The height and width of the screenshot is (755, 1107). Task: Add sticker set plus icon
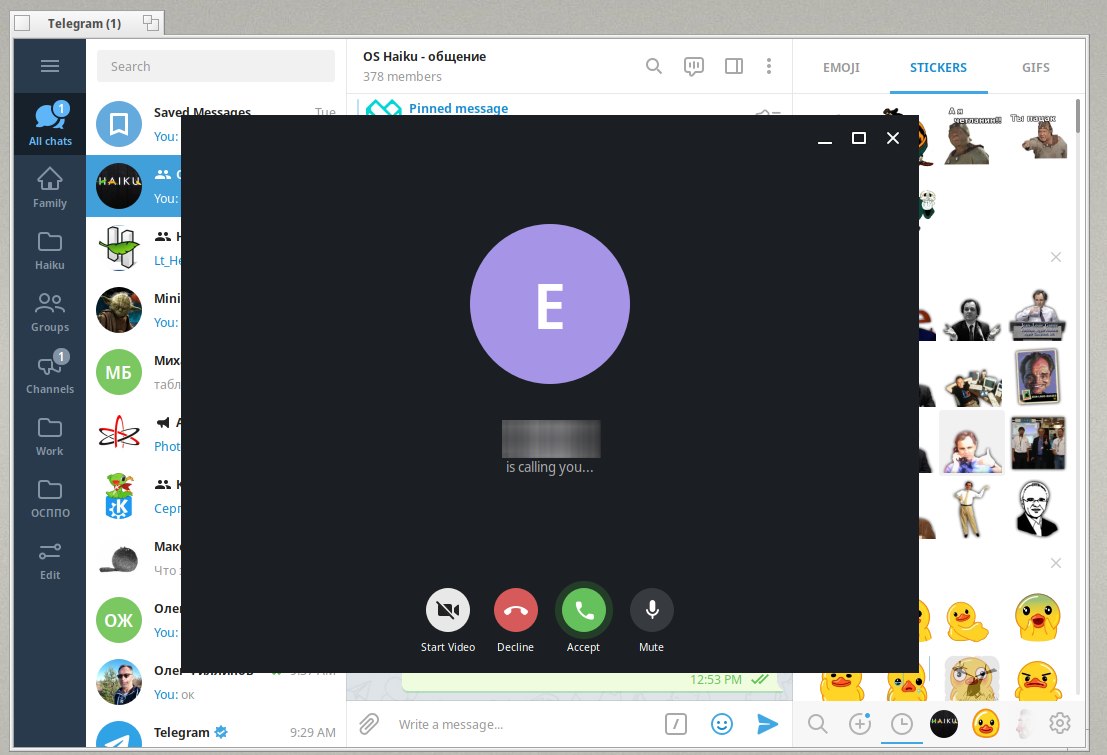860,724
